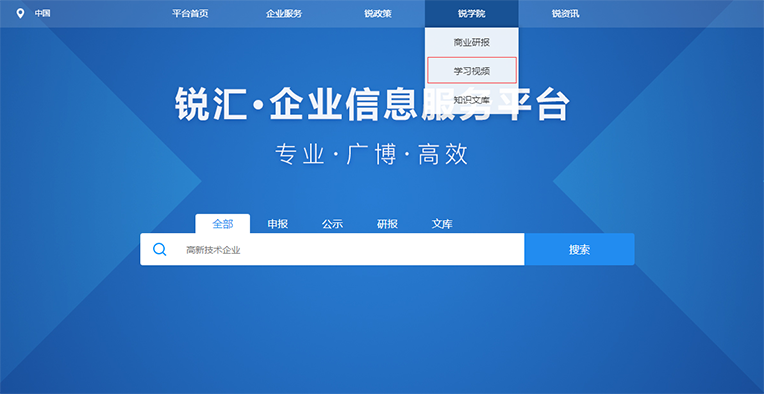The height and width of the screenshot is (394, 764).
Task: Open the 中国 region selector
Action: (42, 13)
